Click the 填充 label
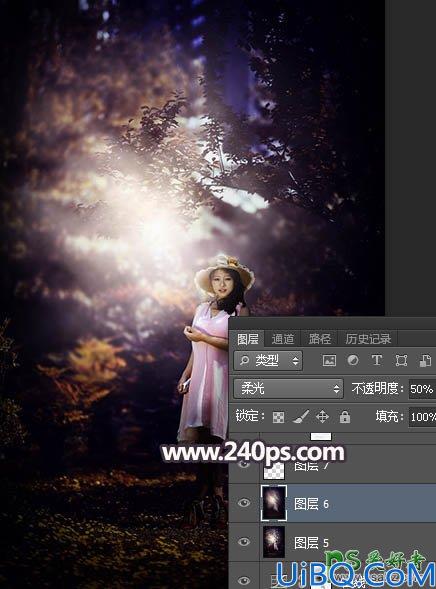 (390, 417)
